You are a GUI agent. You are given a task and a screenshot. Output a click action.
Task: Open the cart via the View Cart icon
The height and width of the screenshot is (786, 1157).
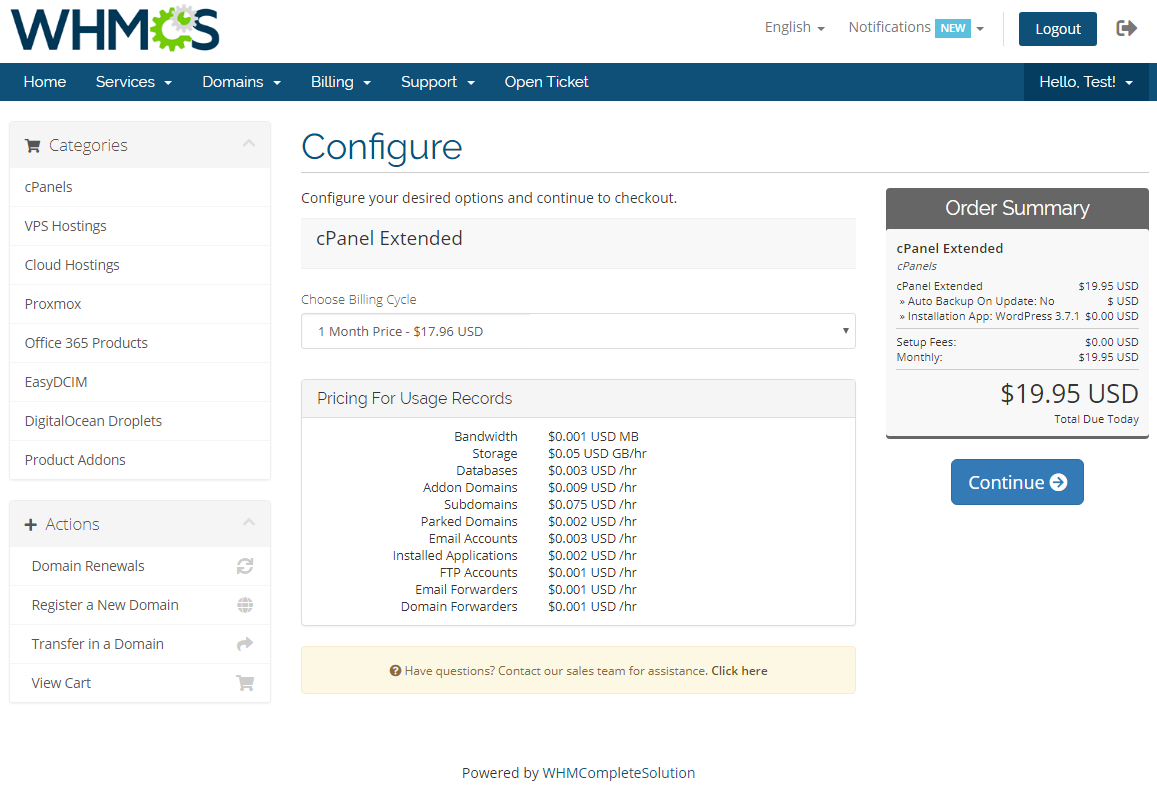coord(245,682)
